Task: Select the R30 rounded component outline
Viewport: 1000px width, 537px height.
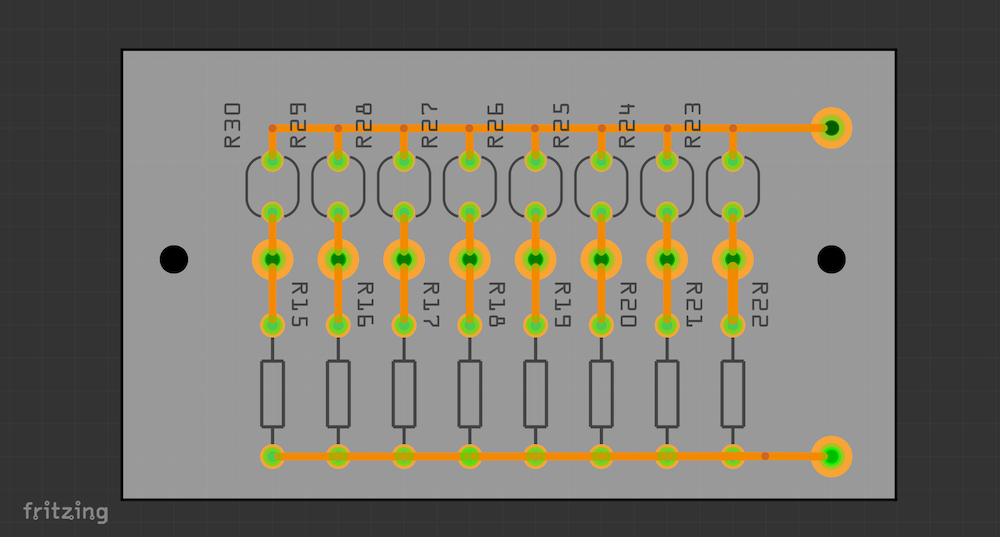Action: [x=272, y=186]
